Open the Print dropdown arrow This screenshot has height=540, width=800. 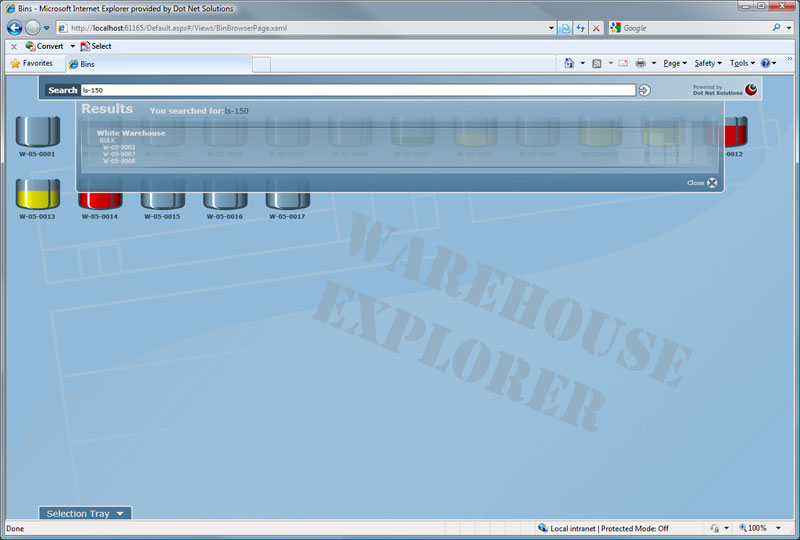tap(654, 63)
